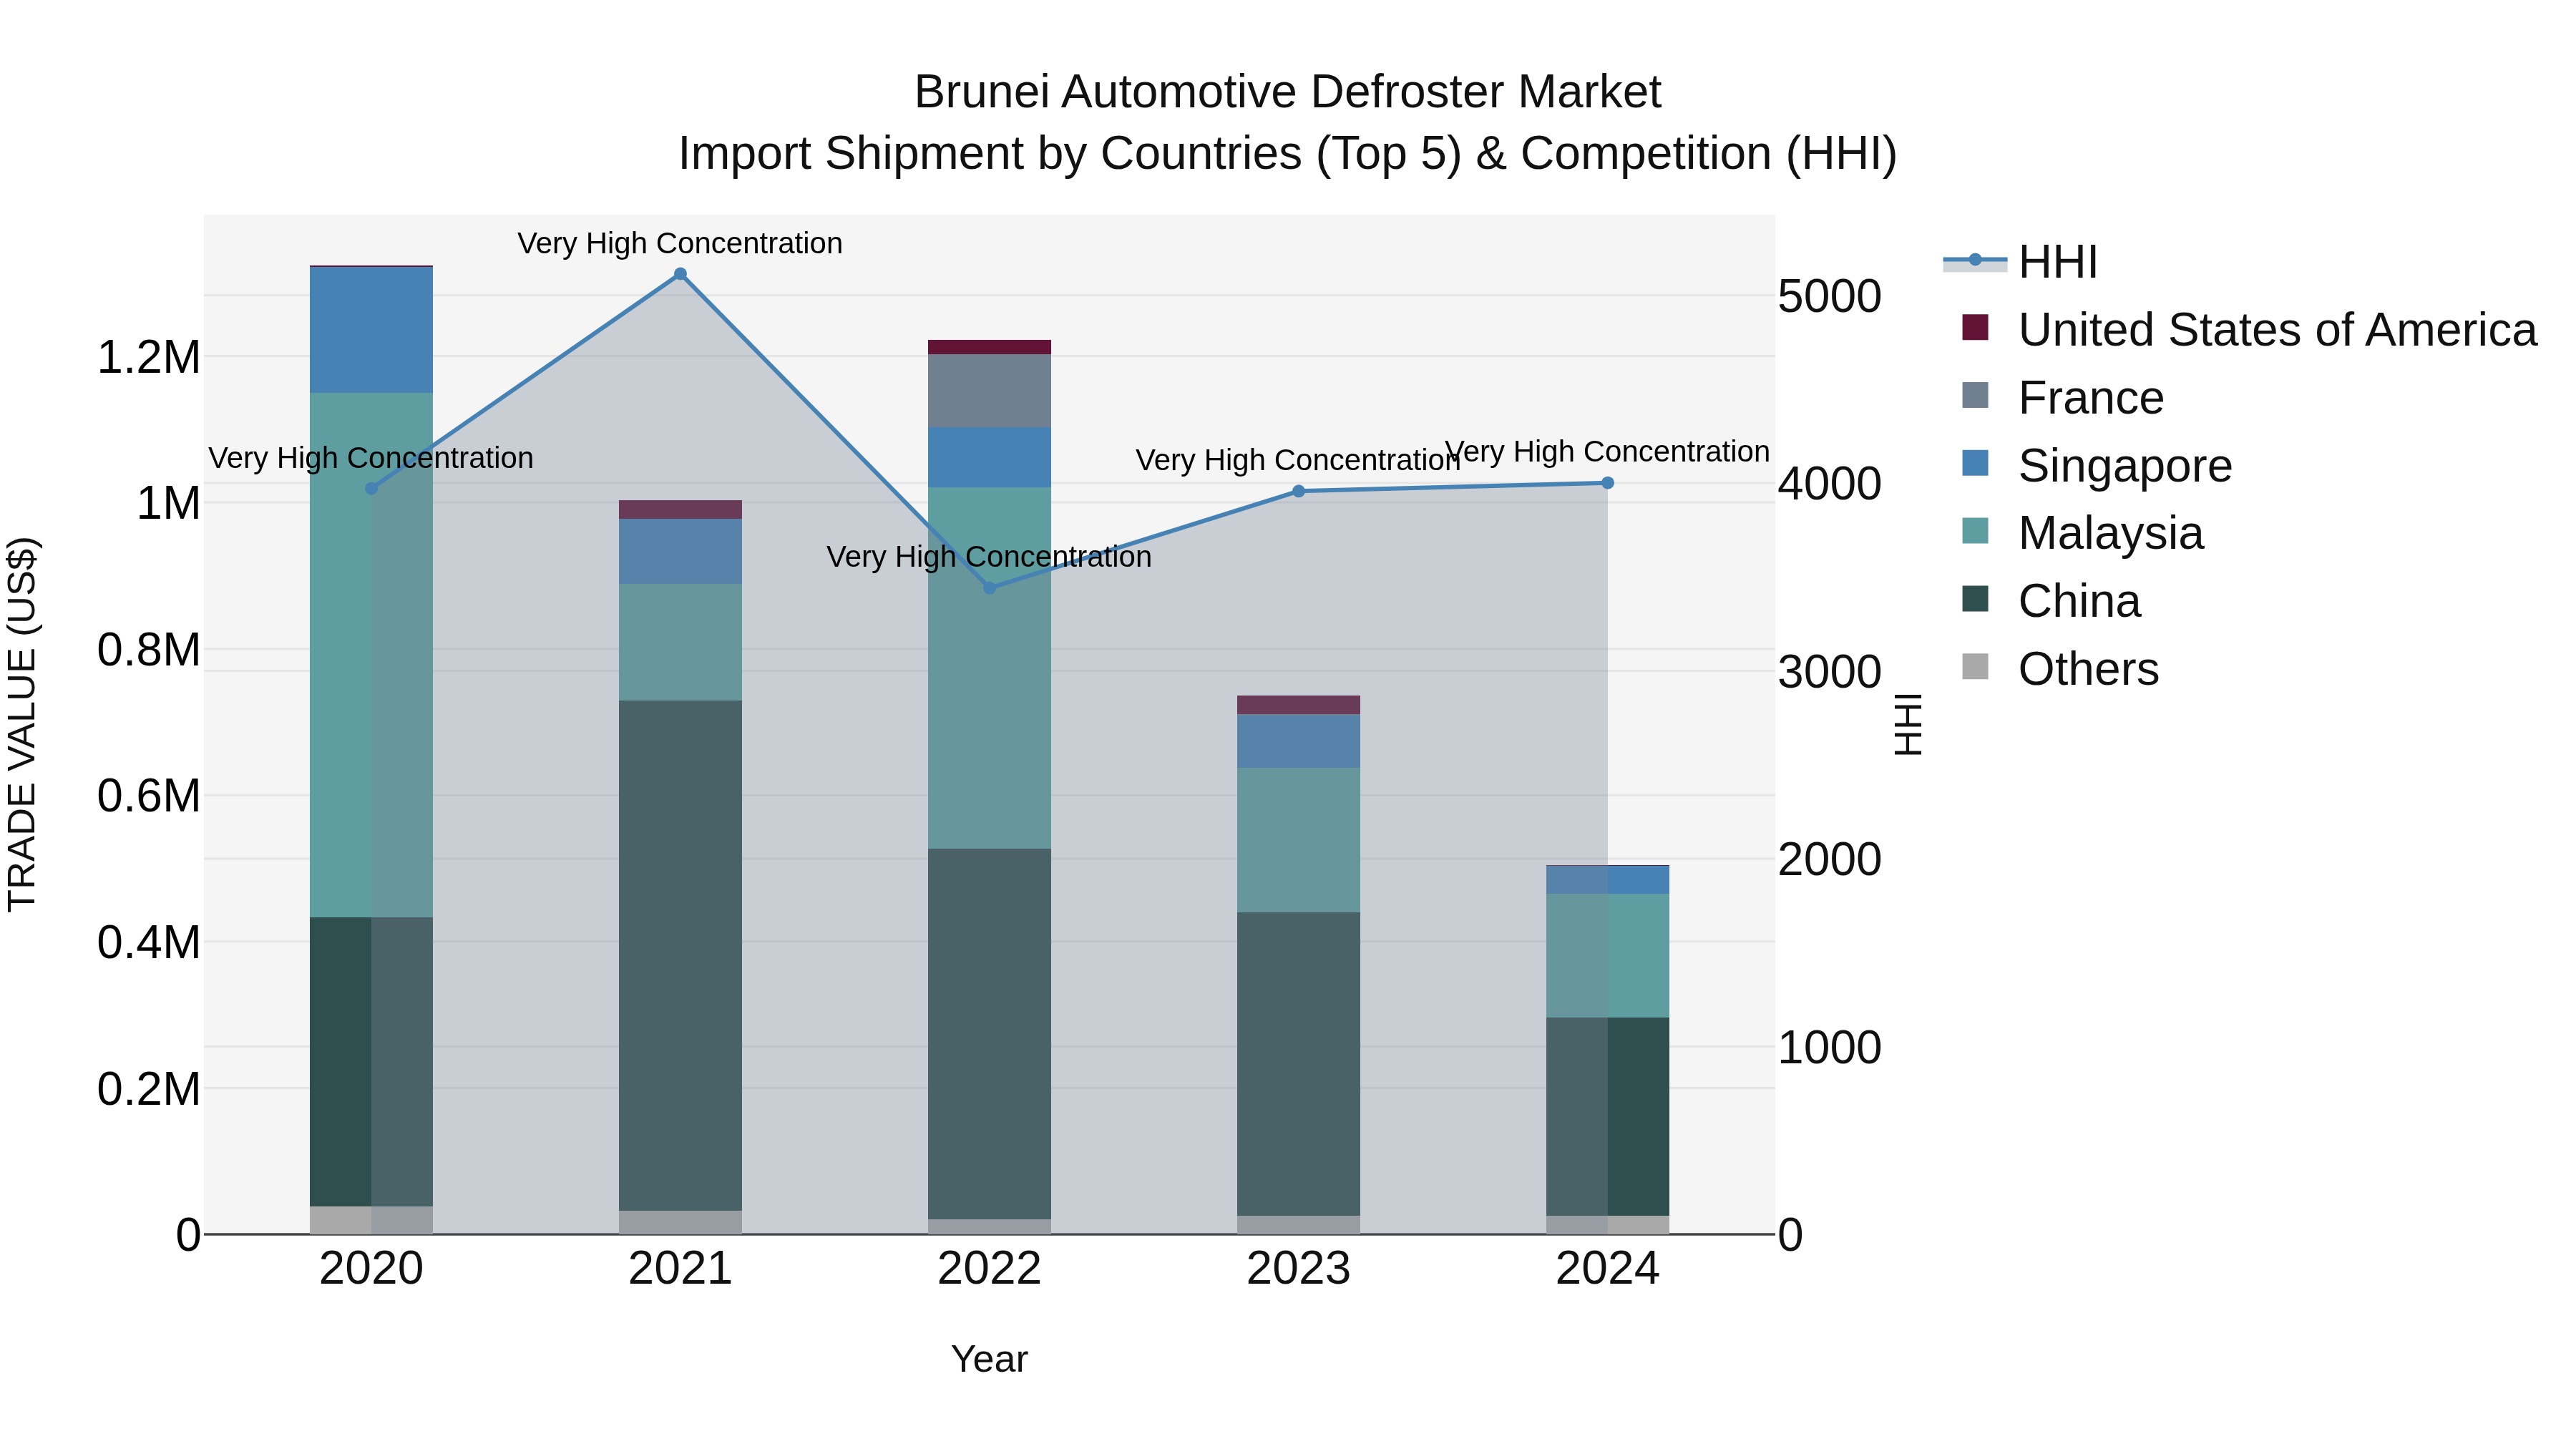Click the USA segment of the 2022 bar
Image resolution: width=2576 pixels, height=1449 pixels.
coord(990,347)
